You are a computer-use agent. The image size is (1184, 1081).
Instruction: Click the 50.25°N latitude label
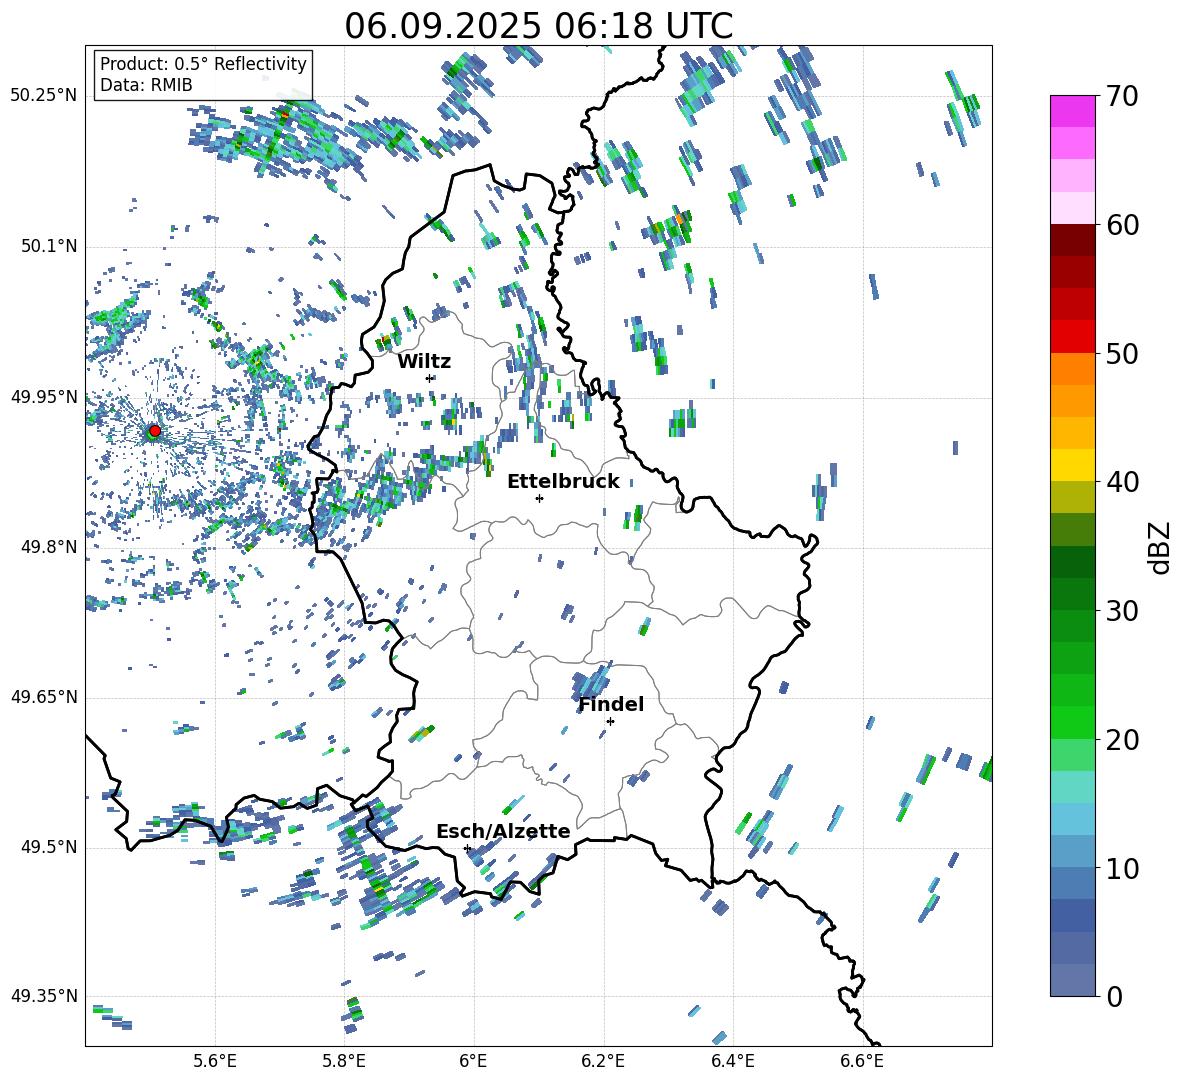(44, 96)
